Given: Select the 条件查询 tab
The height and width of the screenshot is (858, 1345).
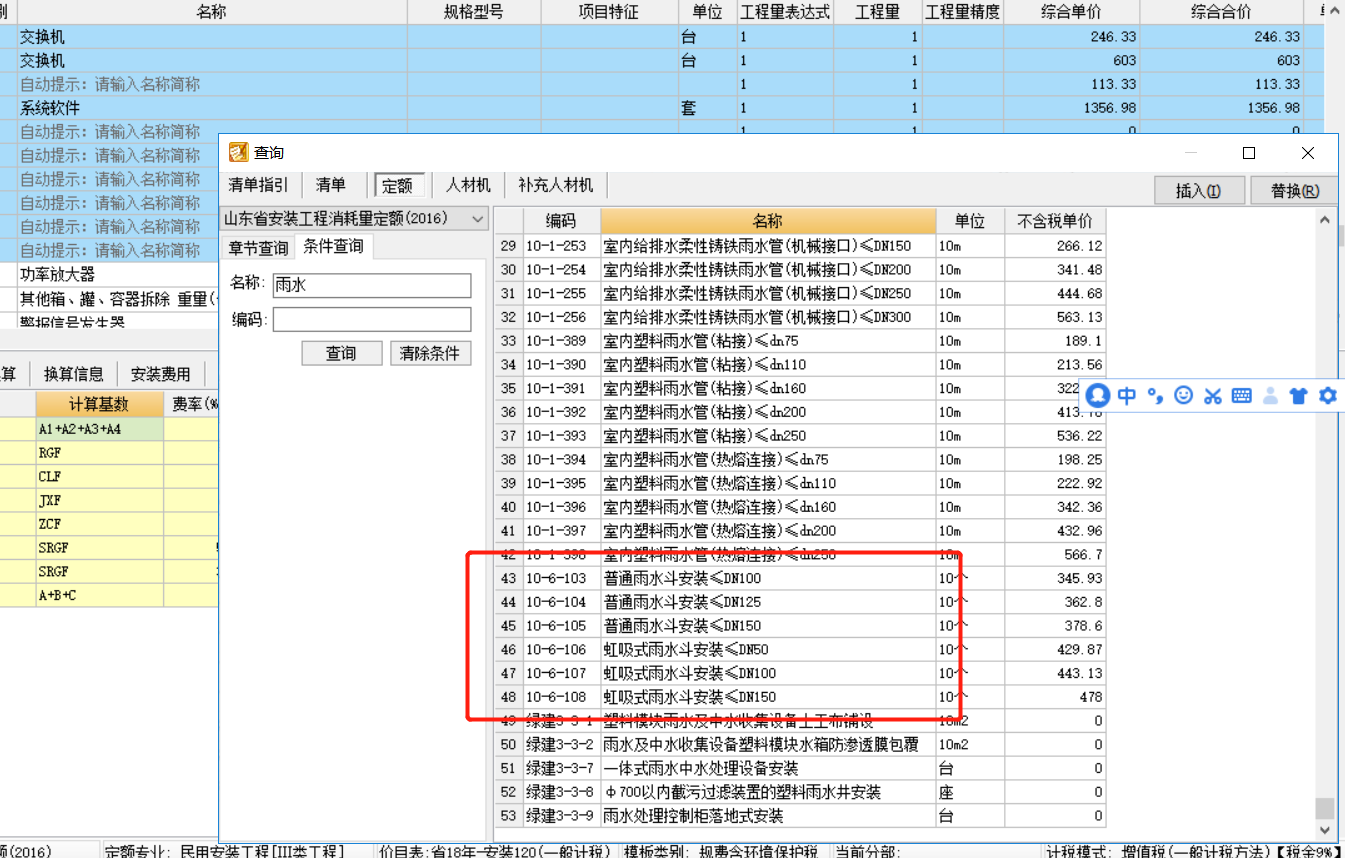Looking at the screenshot, I should (x=333, y=246).
